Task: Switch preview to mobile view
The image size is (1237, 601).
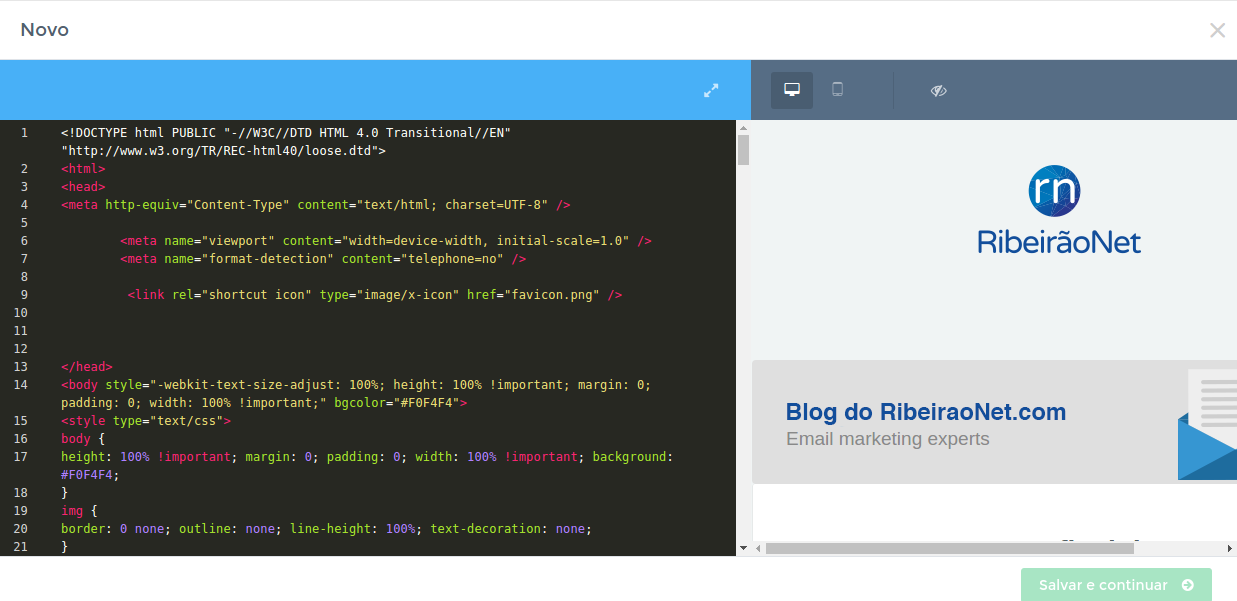Action: click(x=838, y=90)
